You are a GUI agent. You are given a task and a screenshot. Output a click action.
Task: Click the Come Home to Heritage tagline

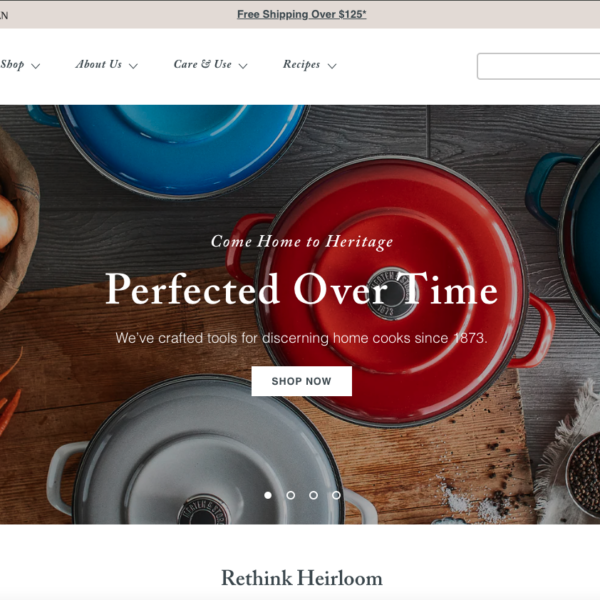[302, 242]
